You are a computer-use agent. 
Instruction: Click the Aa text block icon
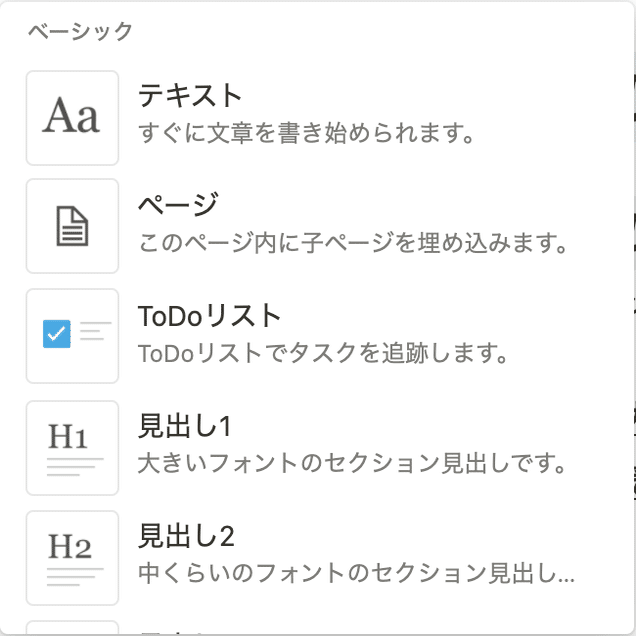pyautogui.click(x=72, y=118)
